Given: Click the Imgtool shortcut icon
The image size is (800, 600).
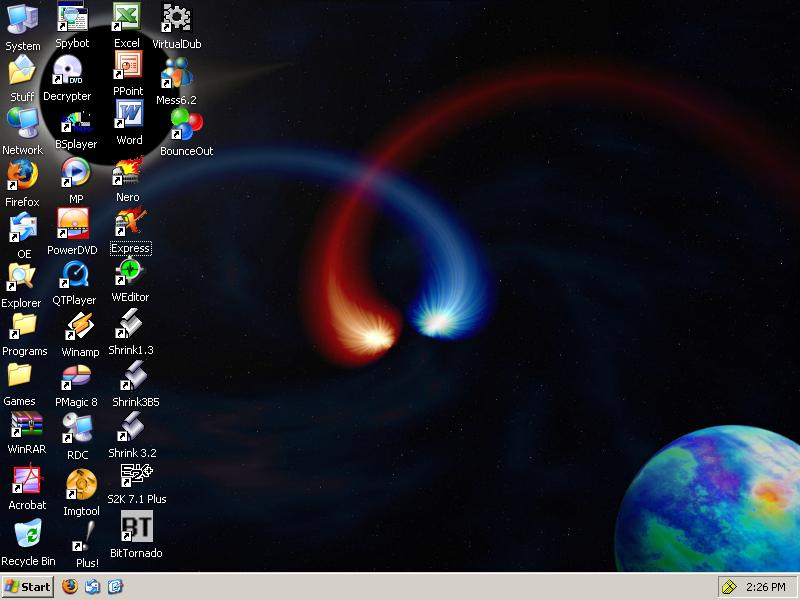Looking at the screenshot, I should (x=81, y=484).
